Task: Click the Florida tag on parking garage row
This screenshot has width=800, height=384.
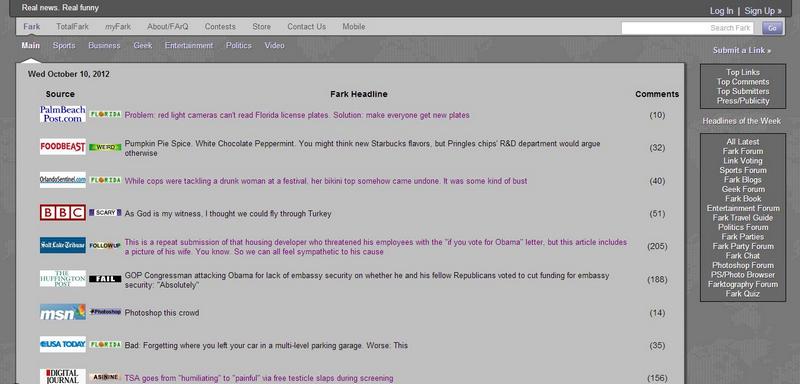Action: pos(105,345)
